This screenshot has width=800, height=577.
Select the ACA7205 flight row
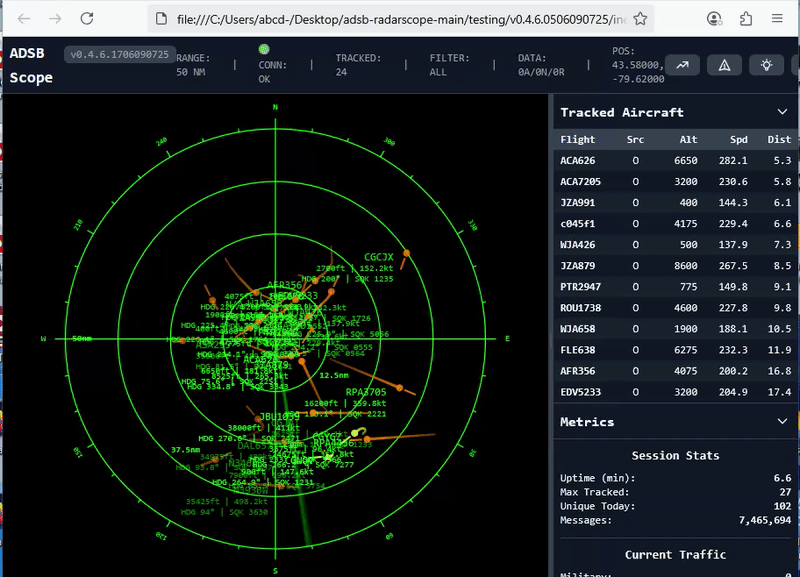(676, 182)
